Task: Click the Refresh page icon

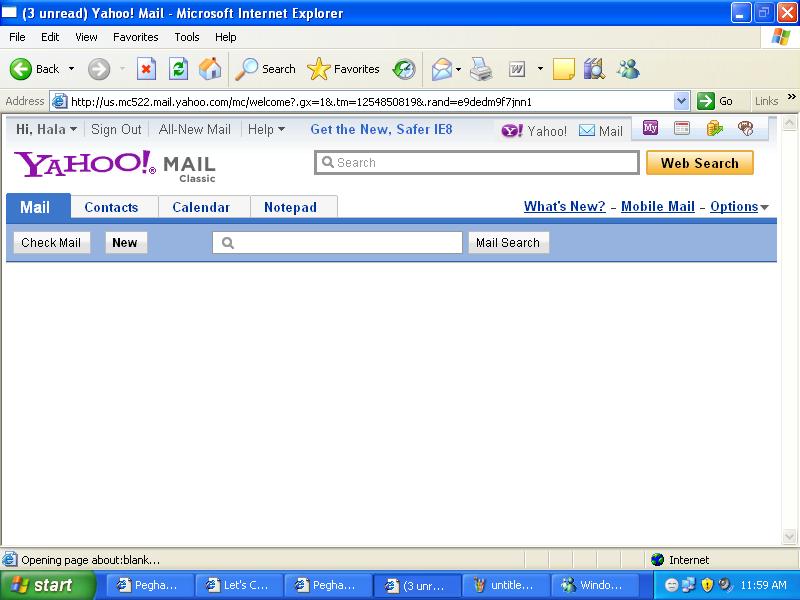Action: pos(178,69)
